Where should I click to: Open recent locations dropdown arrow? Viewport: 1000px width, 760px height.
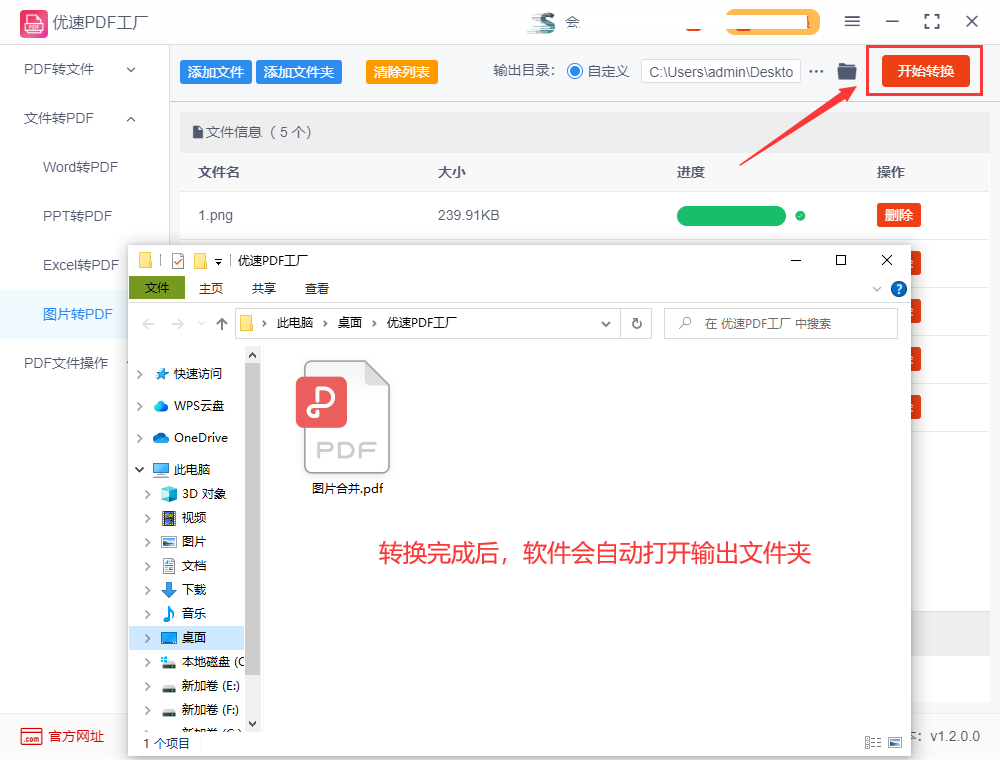pos(202,324)
